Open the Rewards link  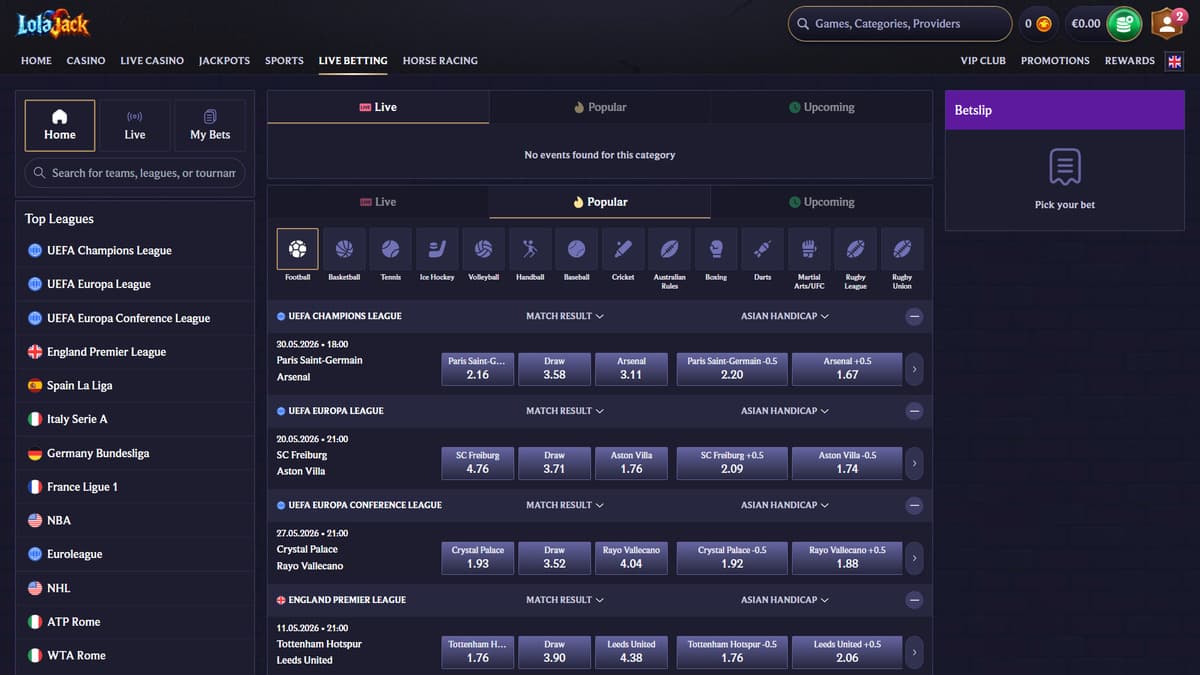1130,61
